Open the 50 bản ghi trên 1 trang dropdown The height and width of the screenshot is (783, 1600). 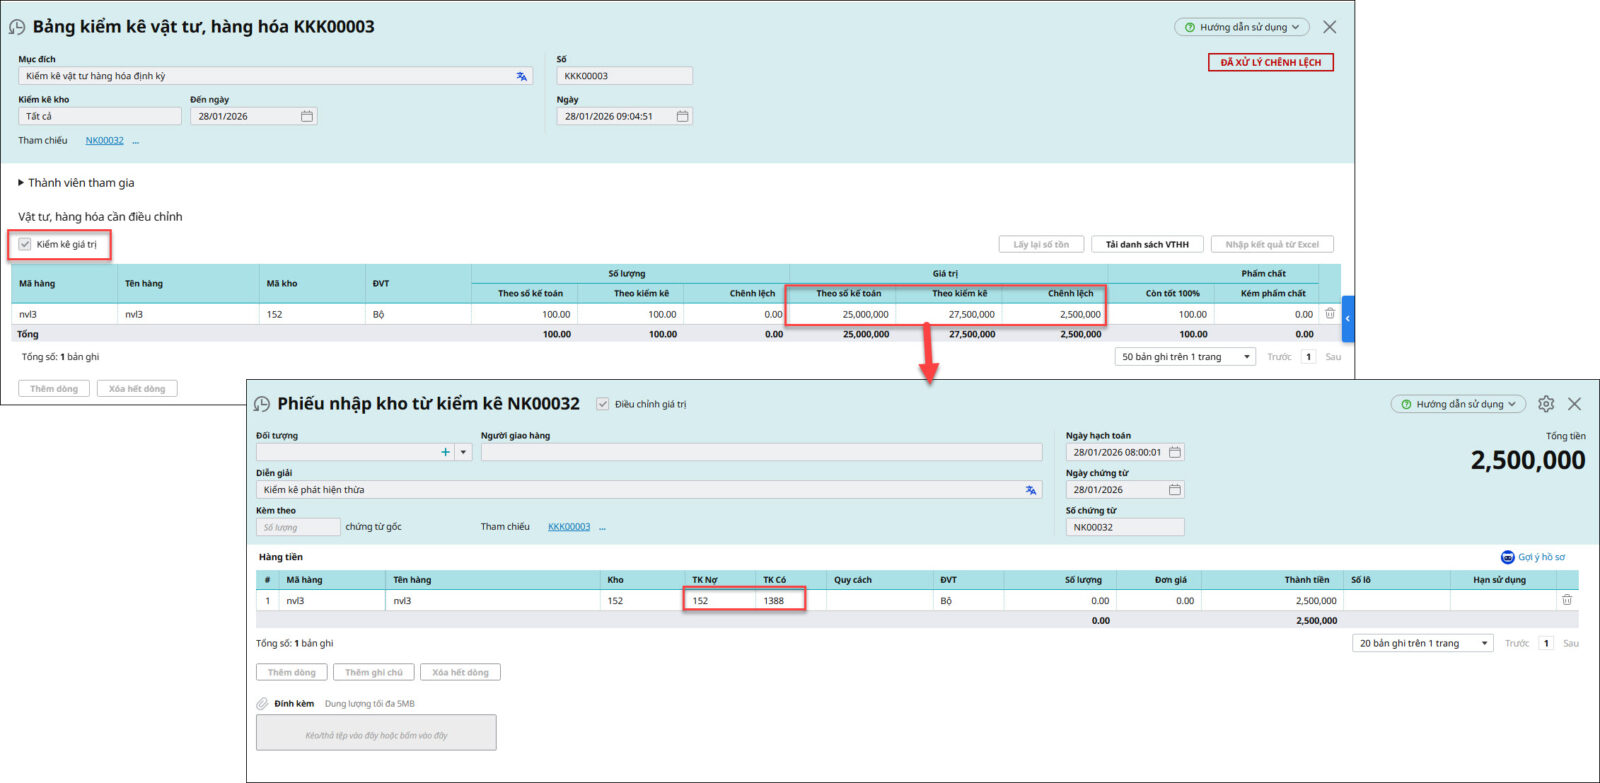click(1185, 357)
